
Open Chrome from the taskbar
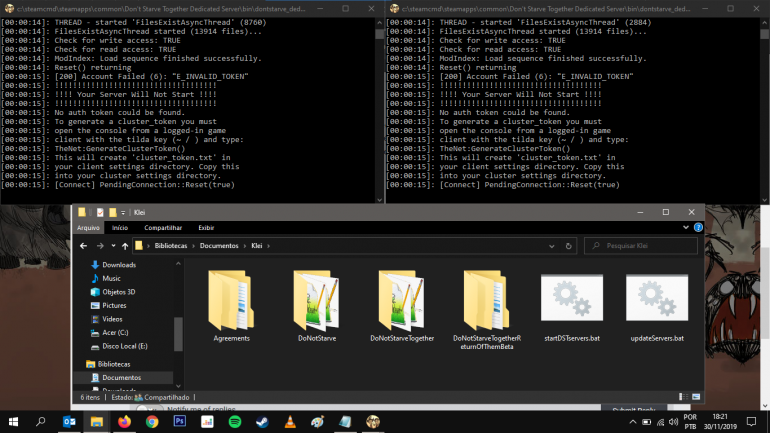click(x=152, y=422)
